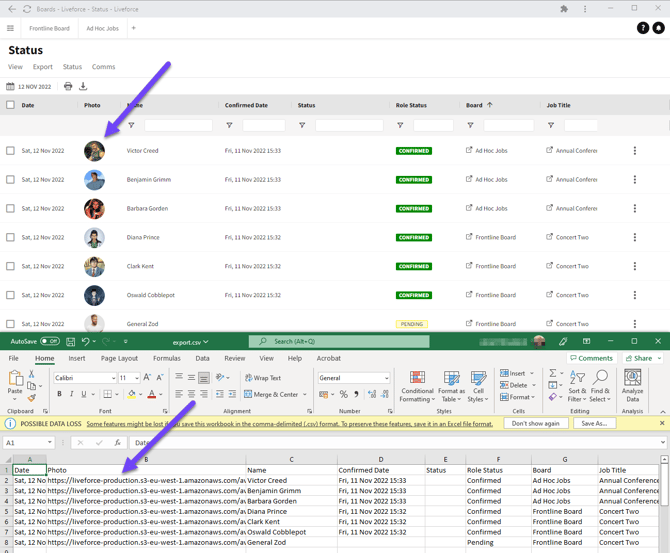This screenshot has height=553, width=670.
Task: Click the Excel Search box
Action: (x=339, y=341)
